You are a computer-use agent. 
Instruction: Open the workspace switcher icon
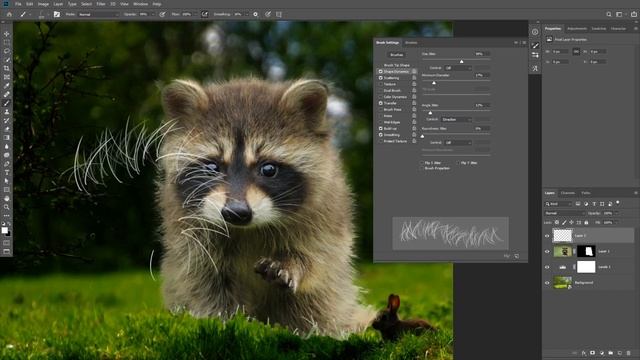click(620, 14)
